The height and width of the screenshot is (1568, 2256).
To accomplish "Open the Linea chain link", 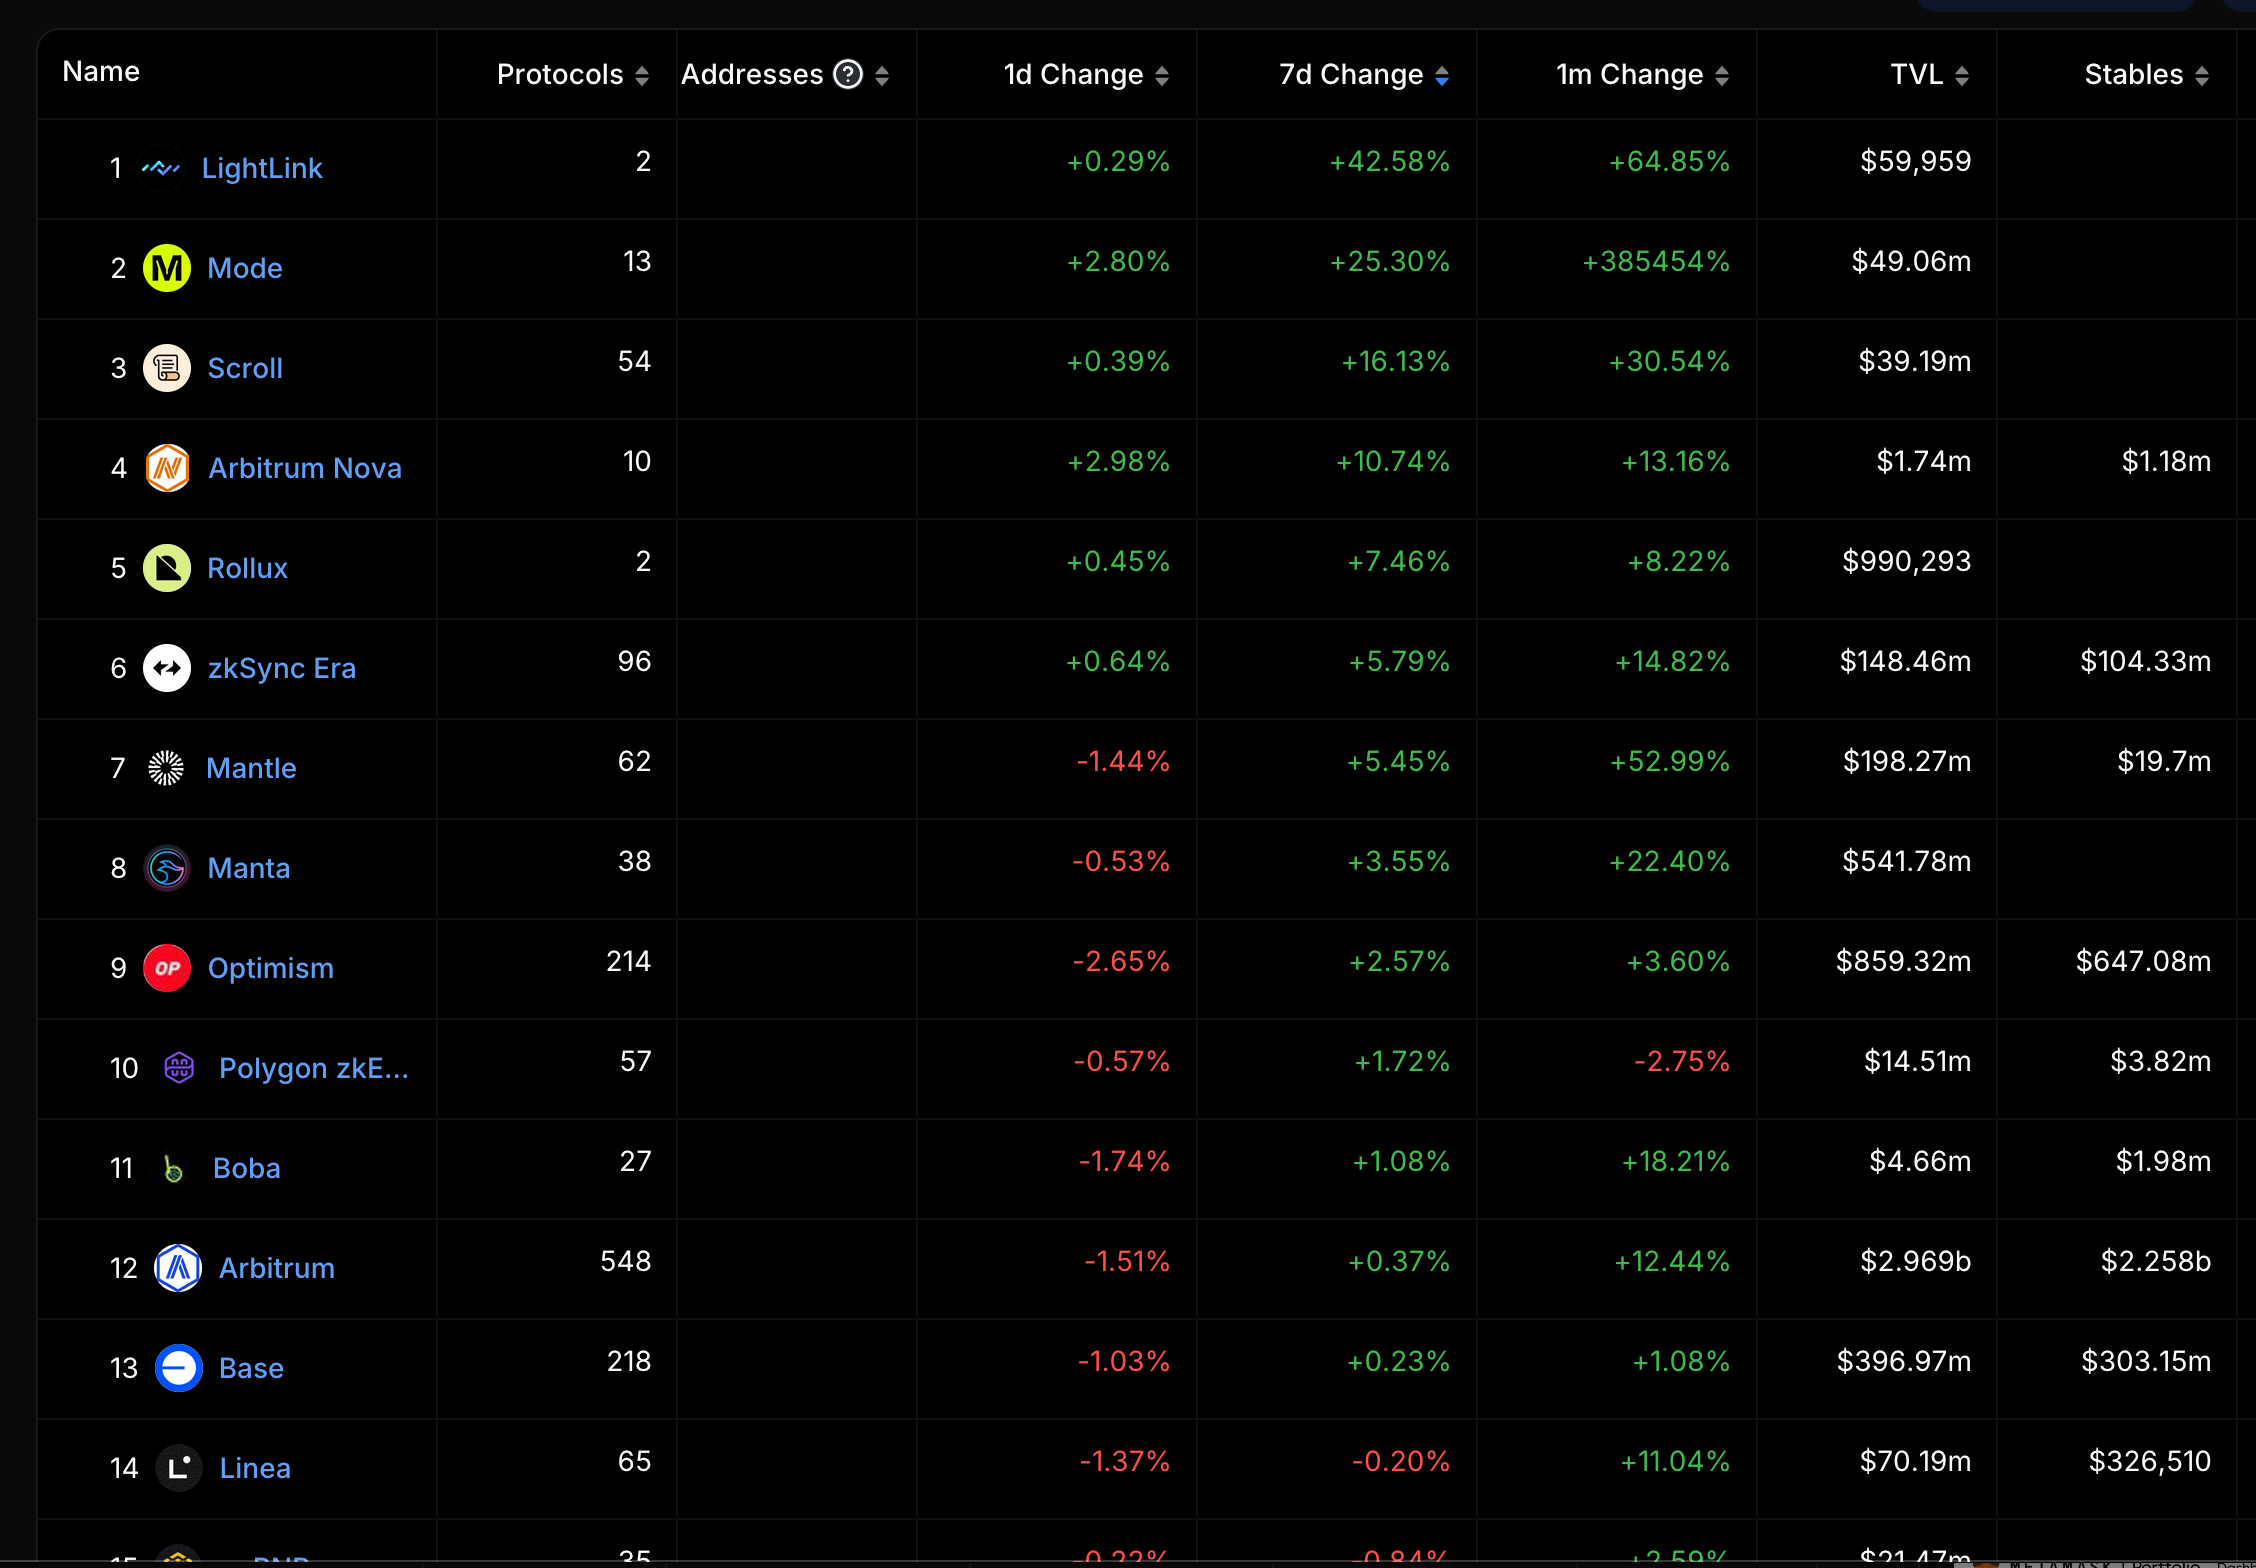I will (x=255, y=1468).
